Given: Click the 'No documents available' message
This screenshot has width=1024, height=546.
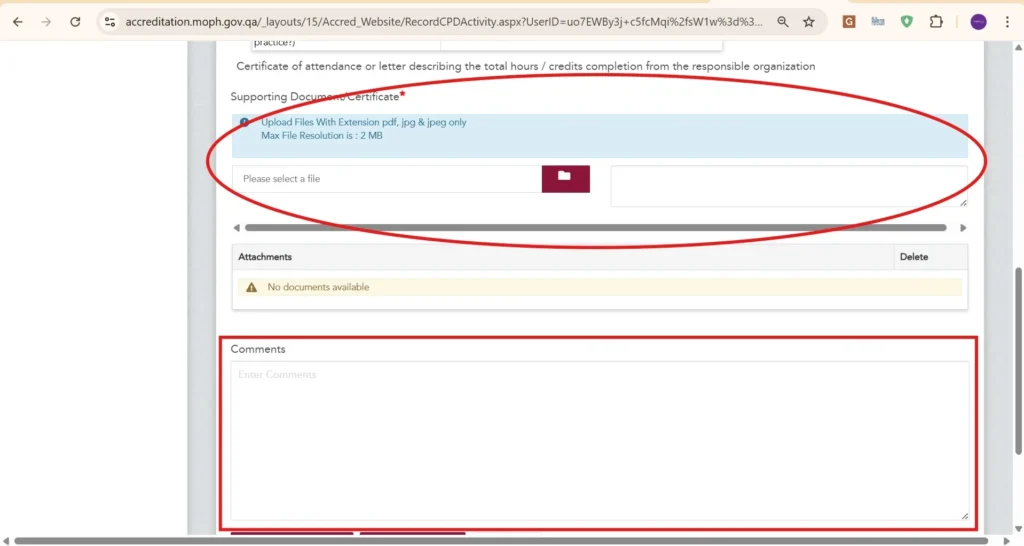Looking at the screenshot, I should (318, 287).
